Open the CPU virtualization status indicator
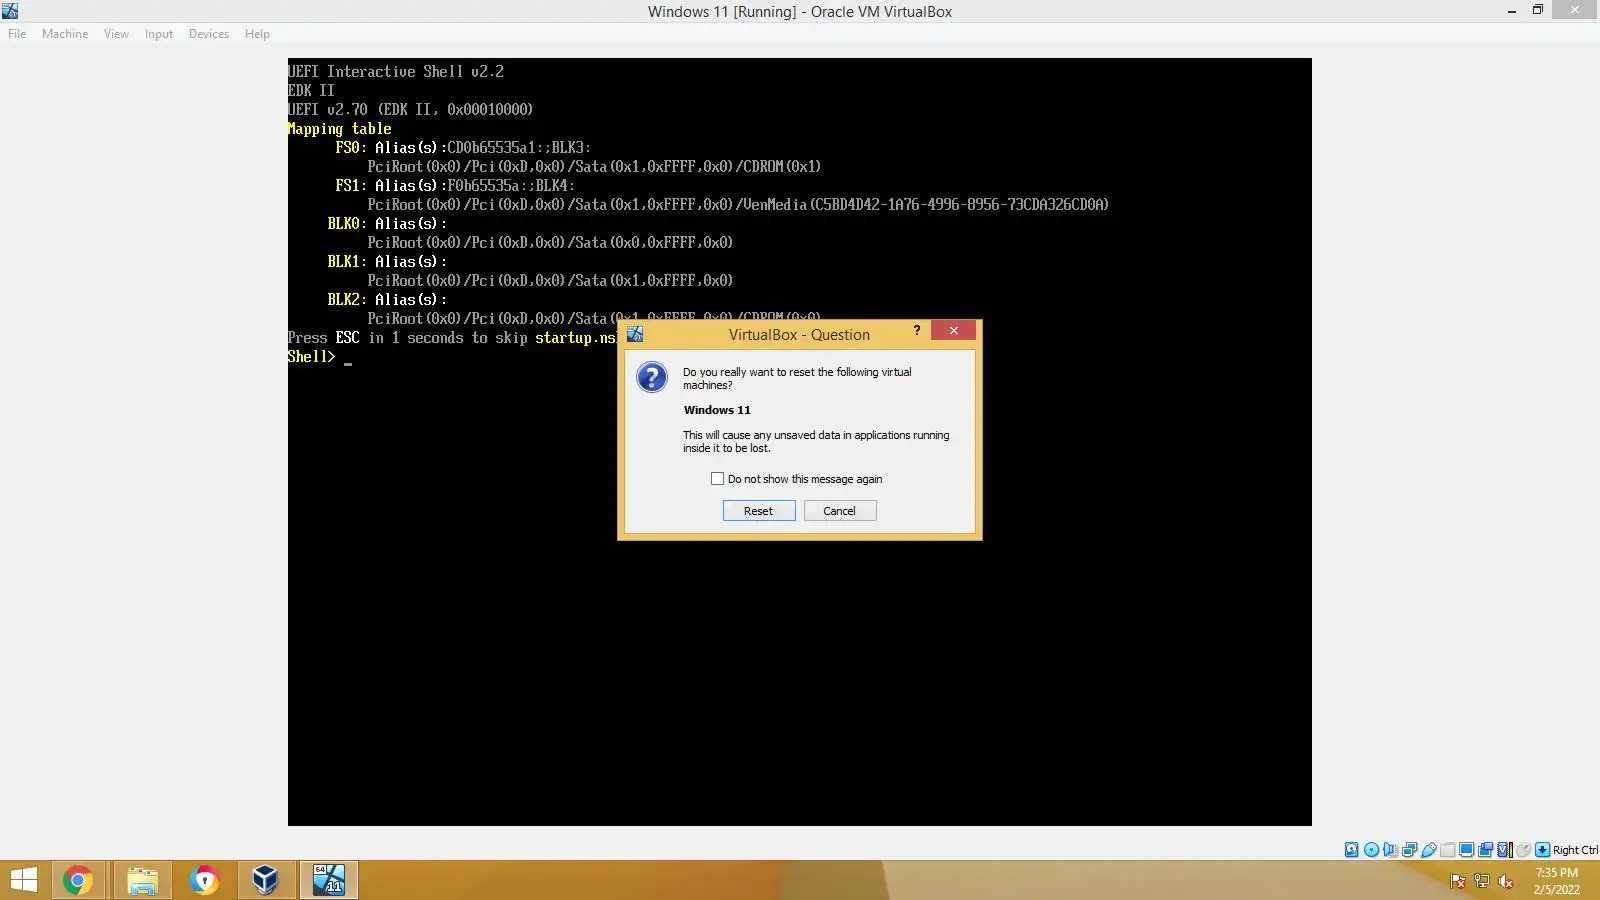This screenshot has width=1600, height=900. pos(1504,850)
